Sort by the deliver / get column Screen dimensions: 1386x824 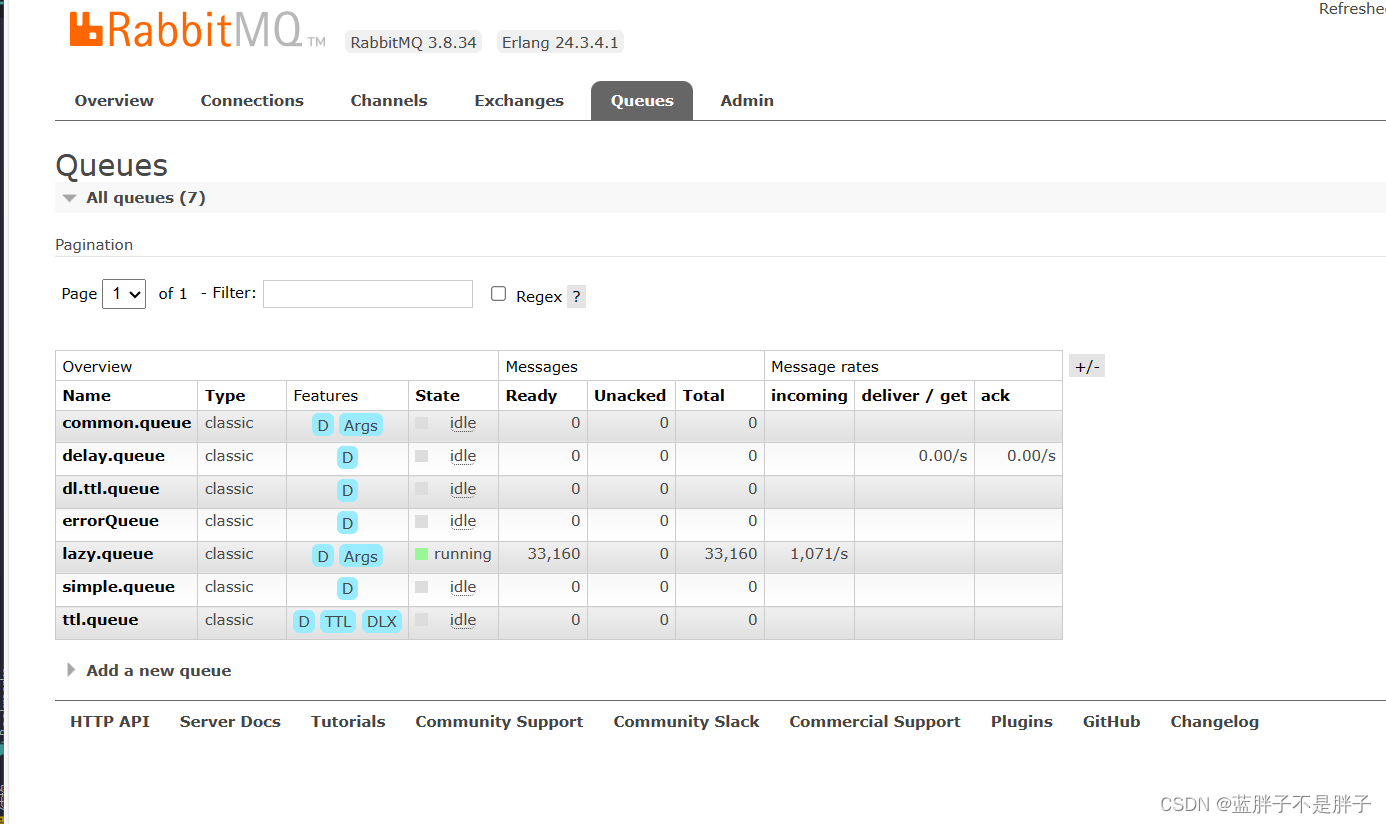coord(914,395)
